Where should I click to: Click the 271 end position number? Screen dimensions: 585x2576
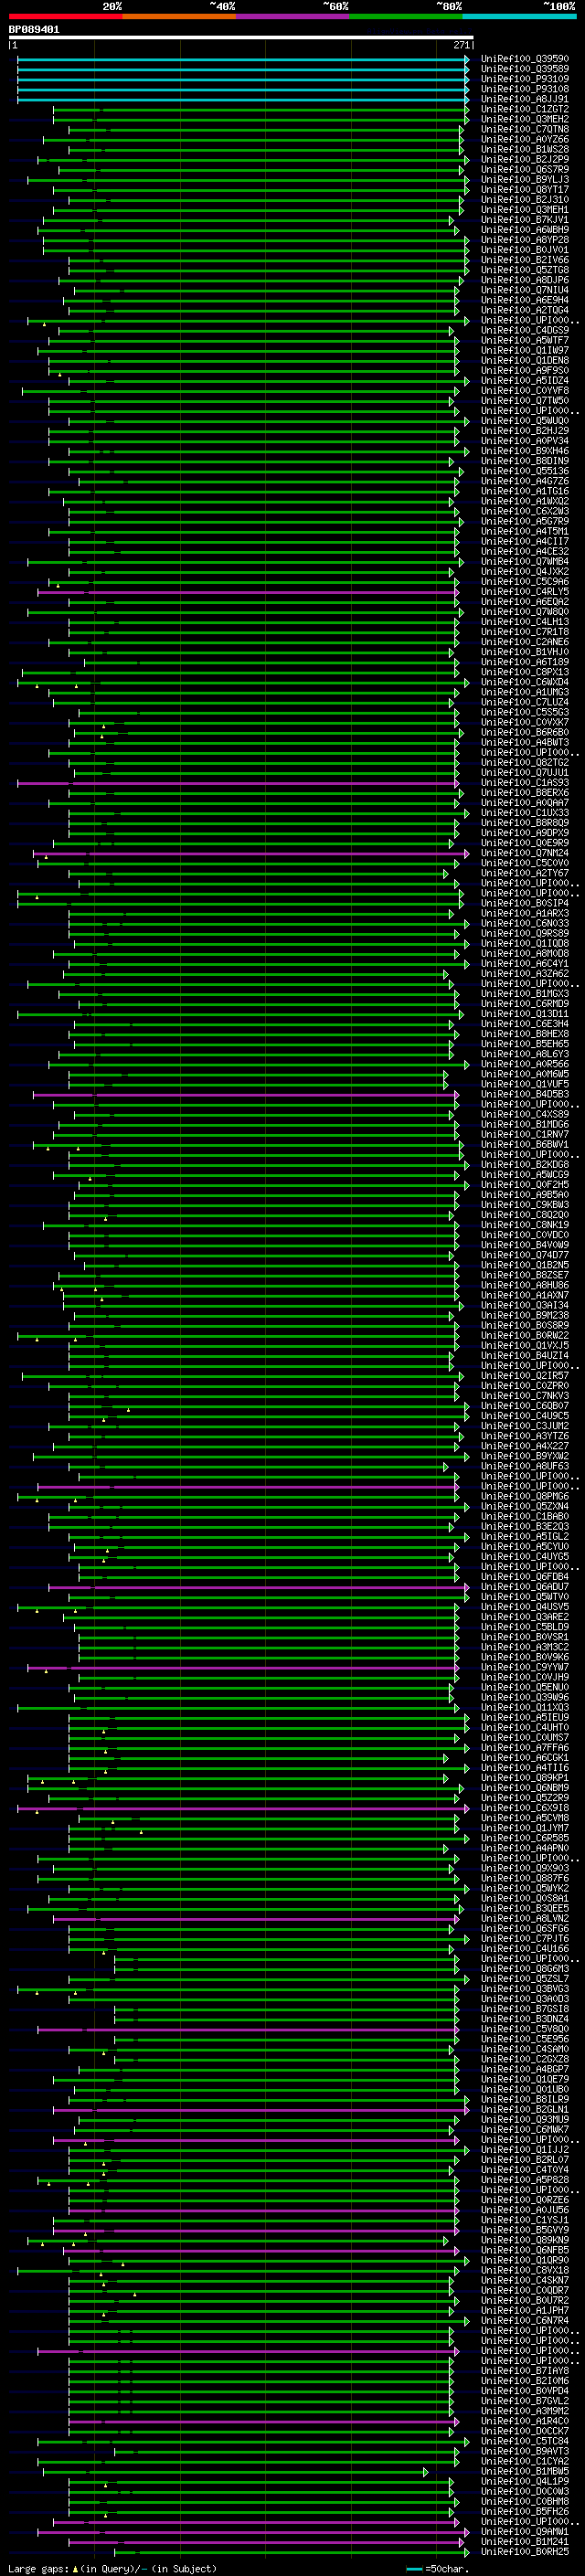tap(462, 45)
